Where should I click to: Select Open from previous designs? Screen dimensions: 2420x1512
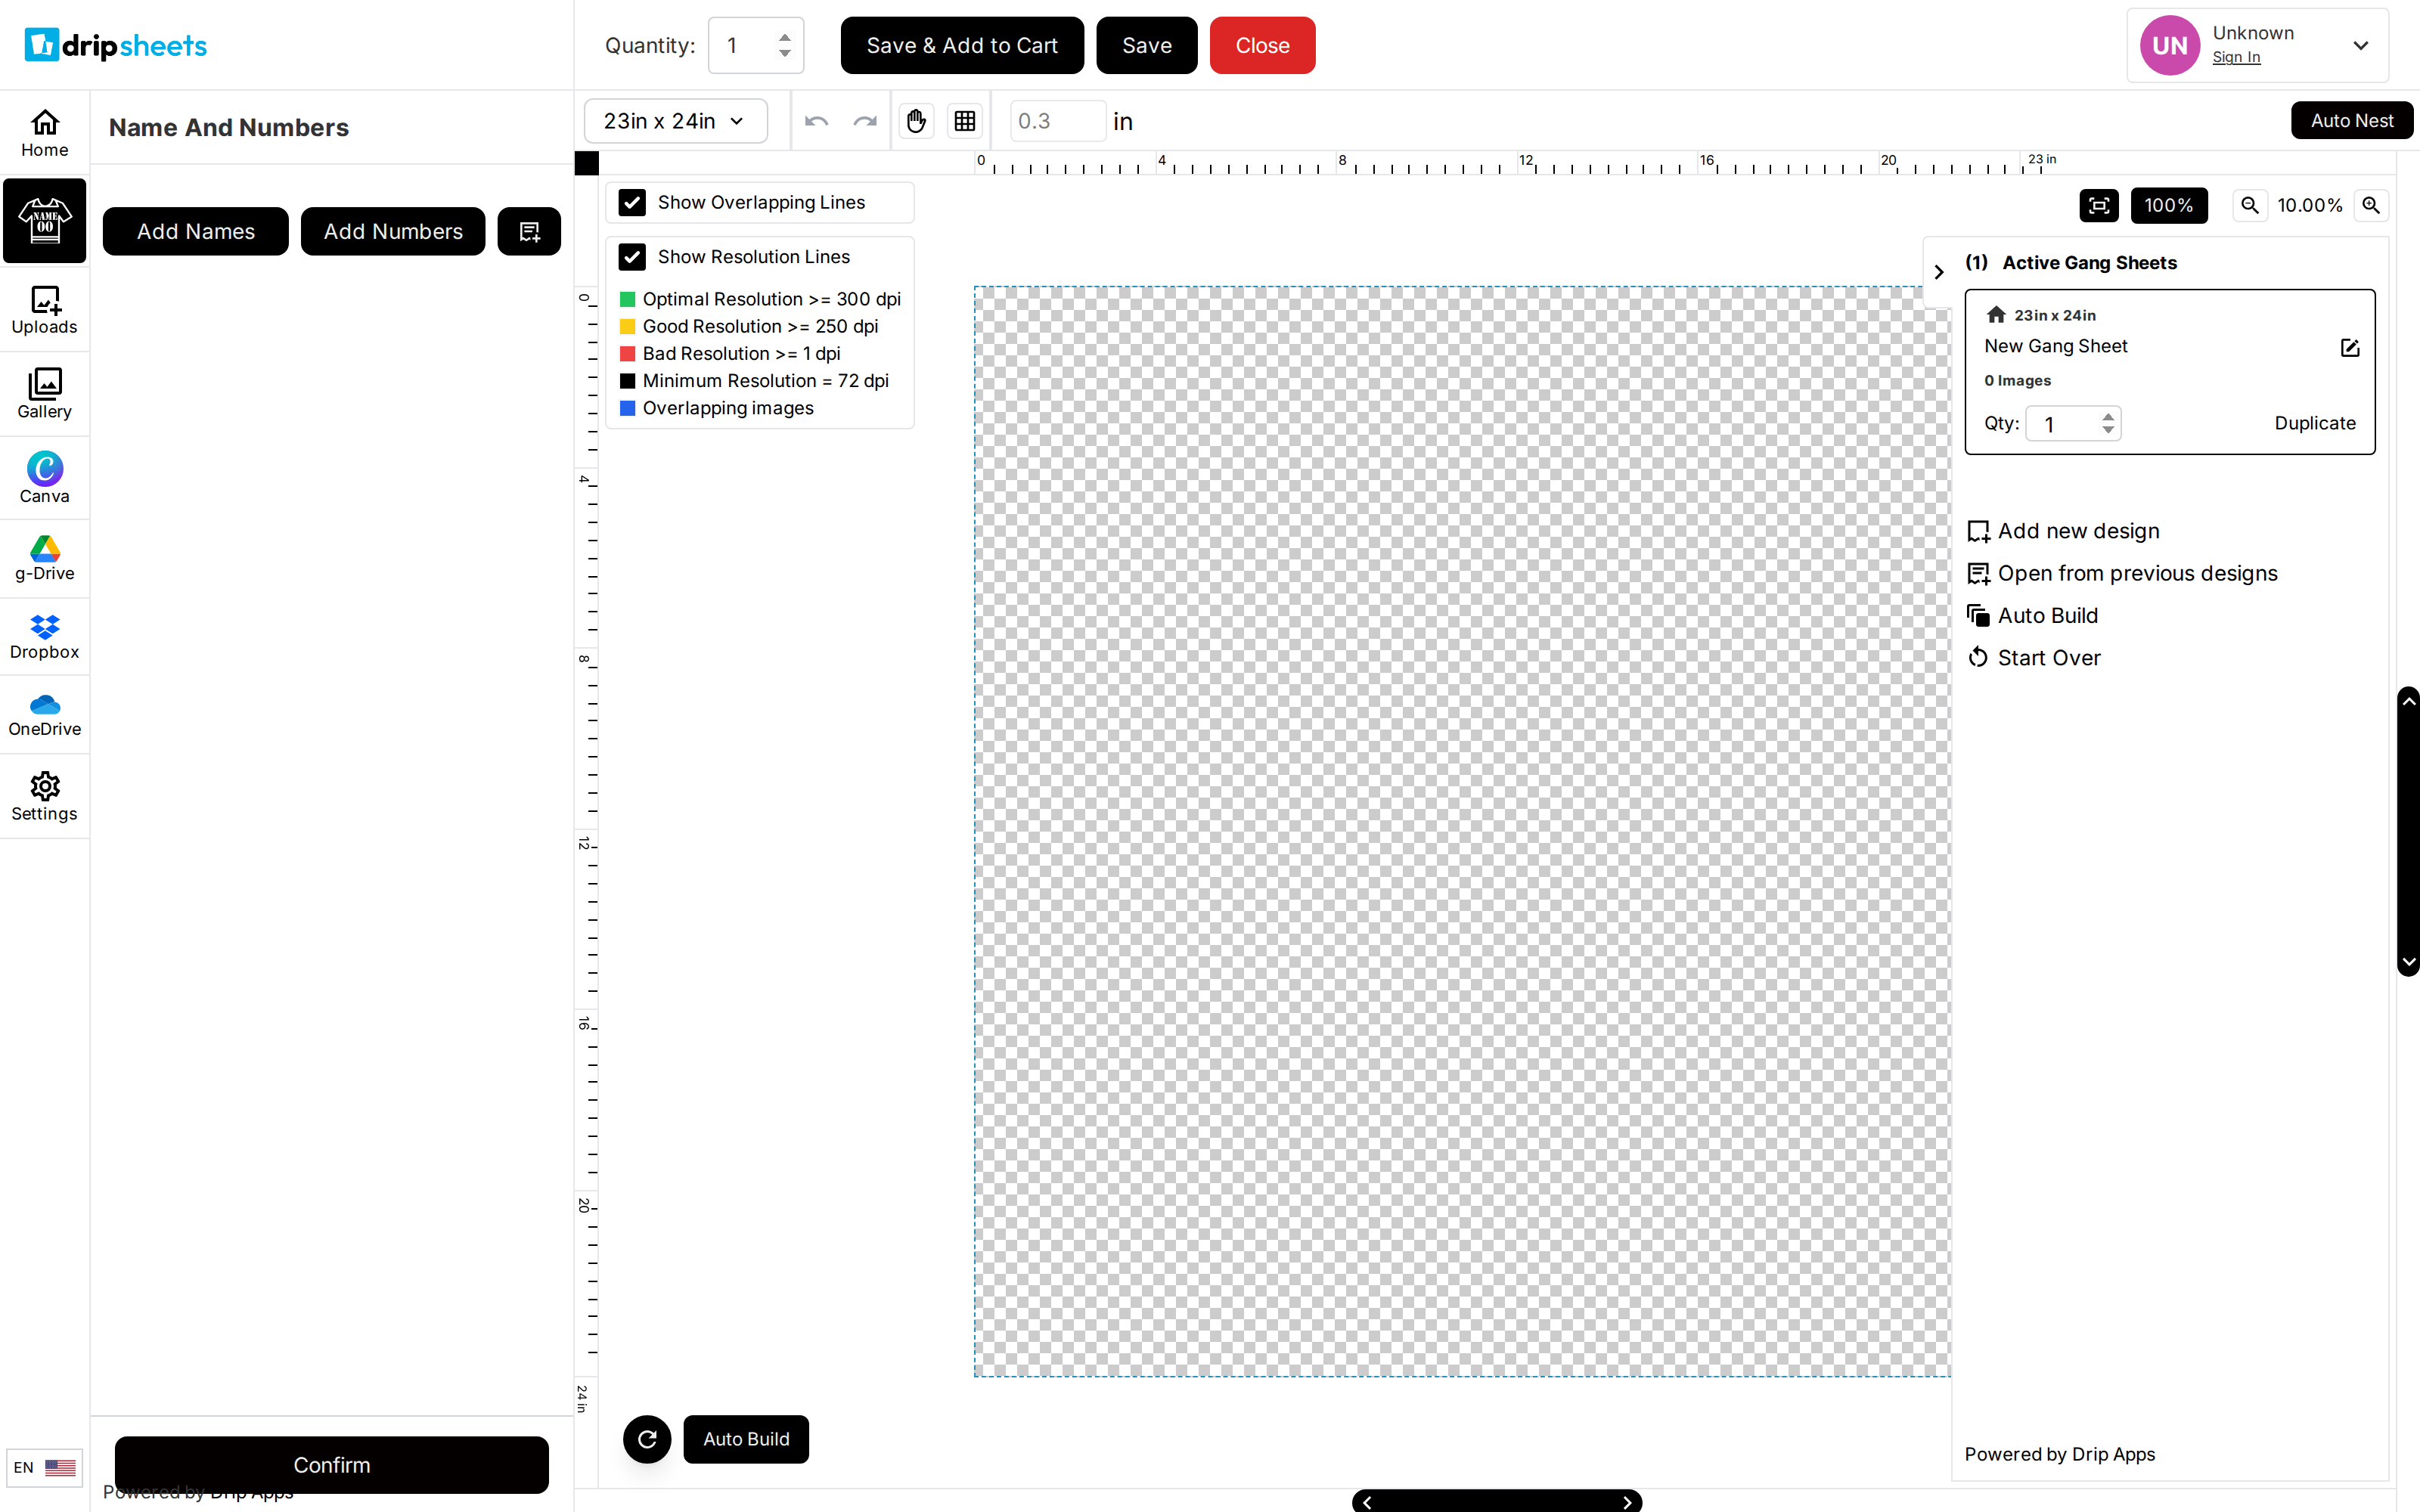point(2122,573)
